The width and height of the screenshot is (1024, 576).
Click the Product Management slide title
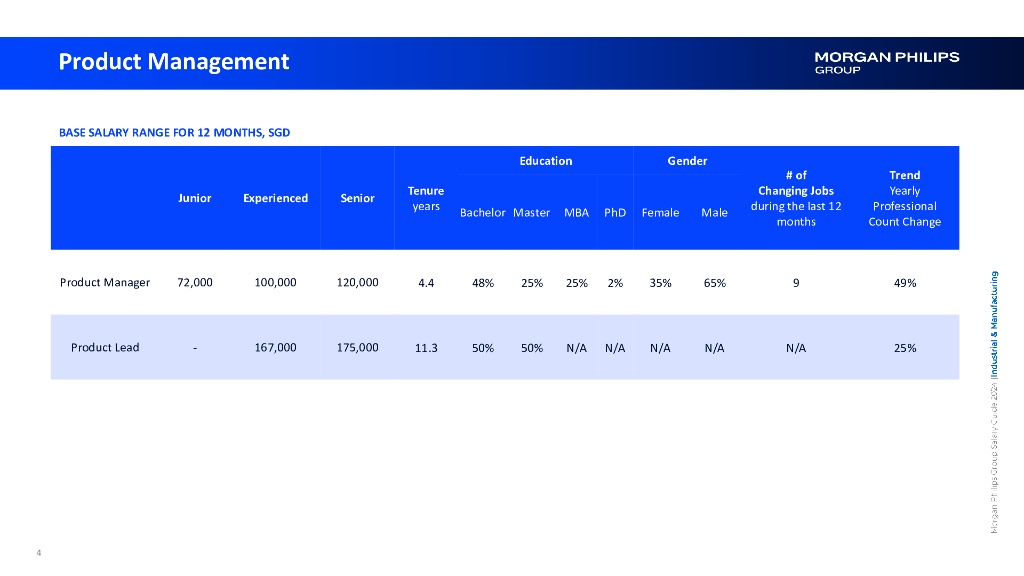174,61
